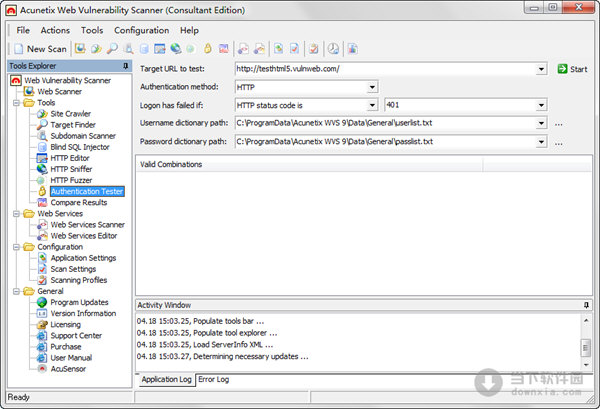Click Application Settings toolbar icon
This screenshot has width=600, height=409.
pos(279,49)
